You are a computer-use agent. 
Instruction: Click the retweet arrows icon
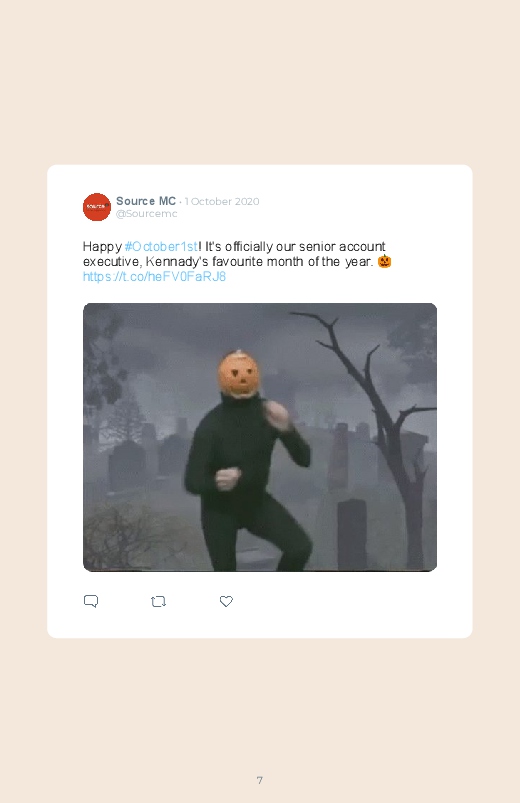click(158, 601)
